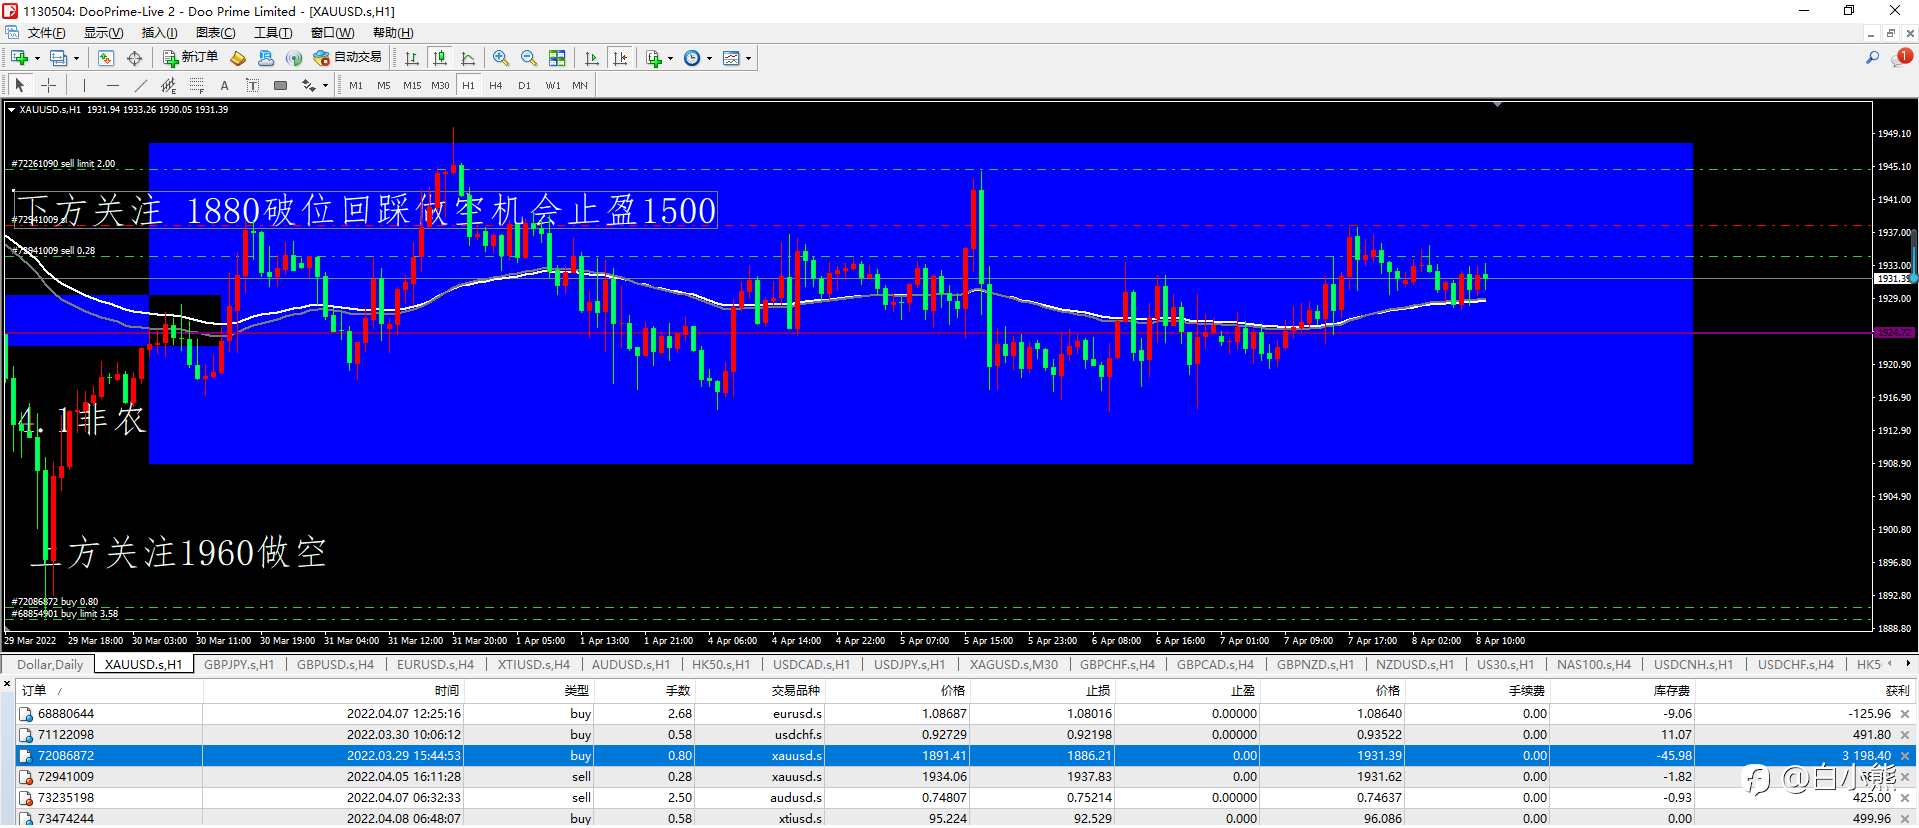
Task: Switch to the GBPUSD.s,H4 chart tab
Action: pos(335,665)
